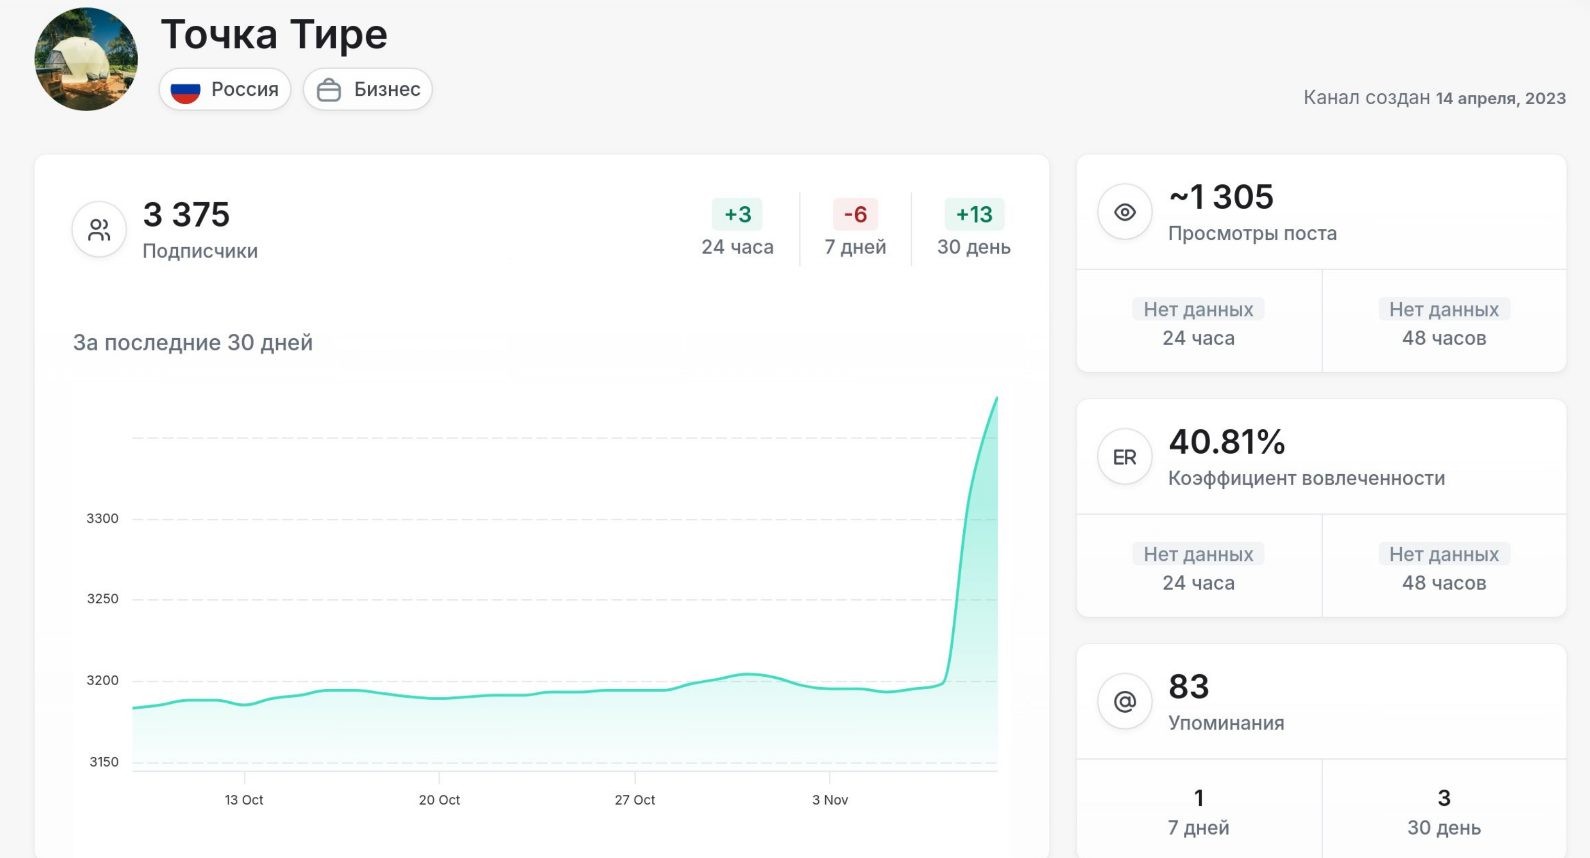The height and width of the screenshot is (858, 1590).
Task: Click the peak of the subscriber graph
Action: pyautogui.click(x=996, y=399)
